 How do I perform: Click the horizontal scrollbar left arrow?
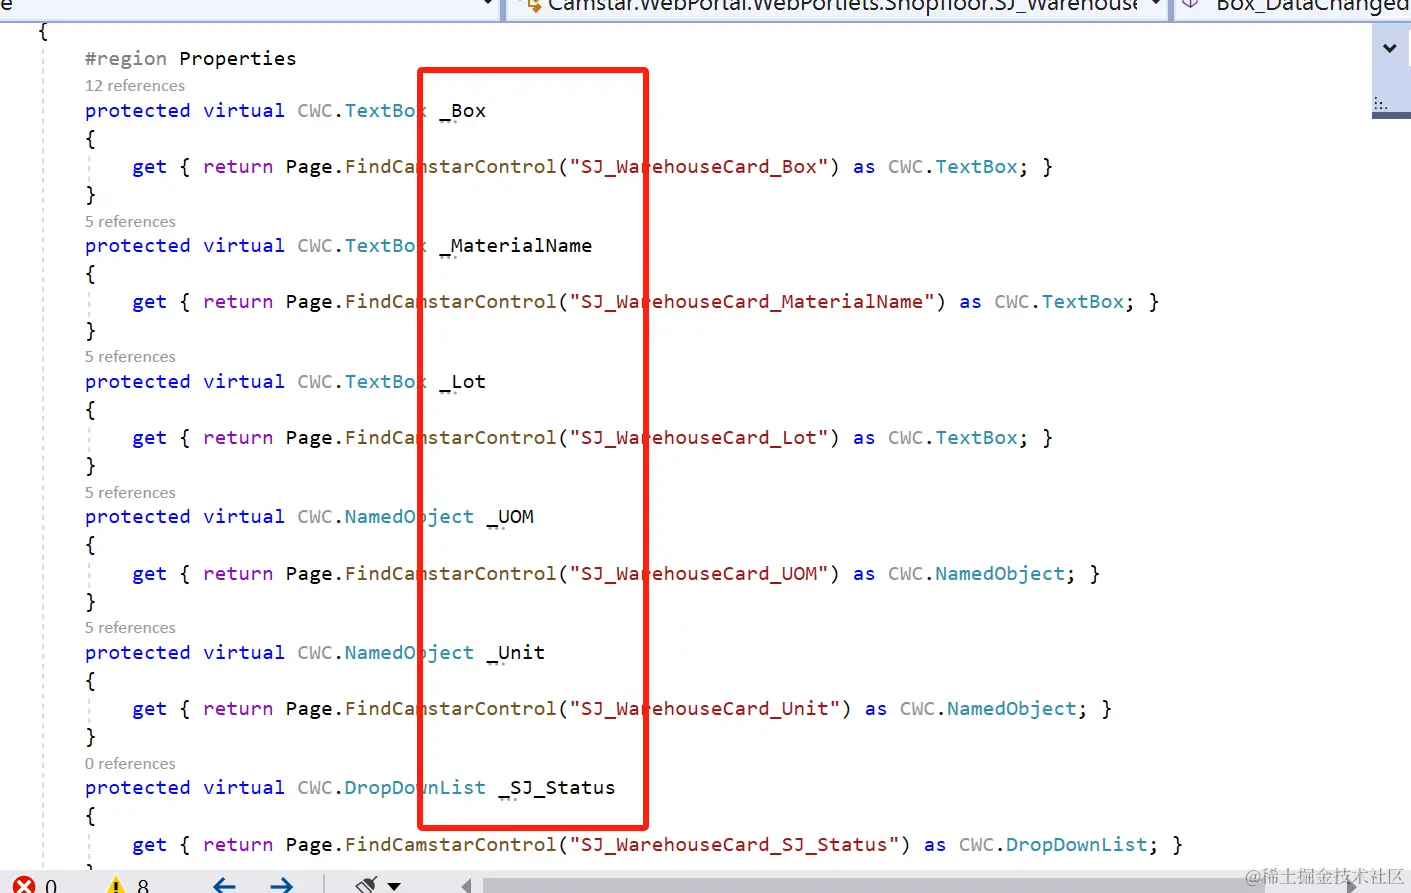tap(466, 886)
